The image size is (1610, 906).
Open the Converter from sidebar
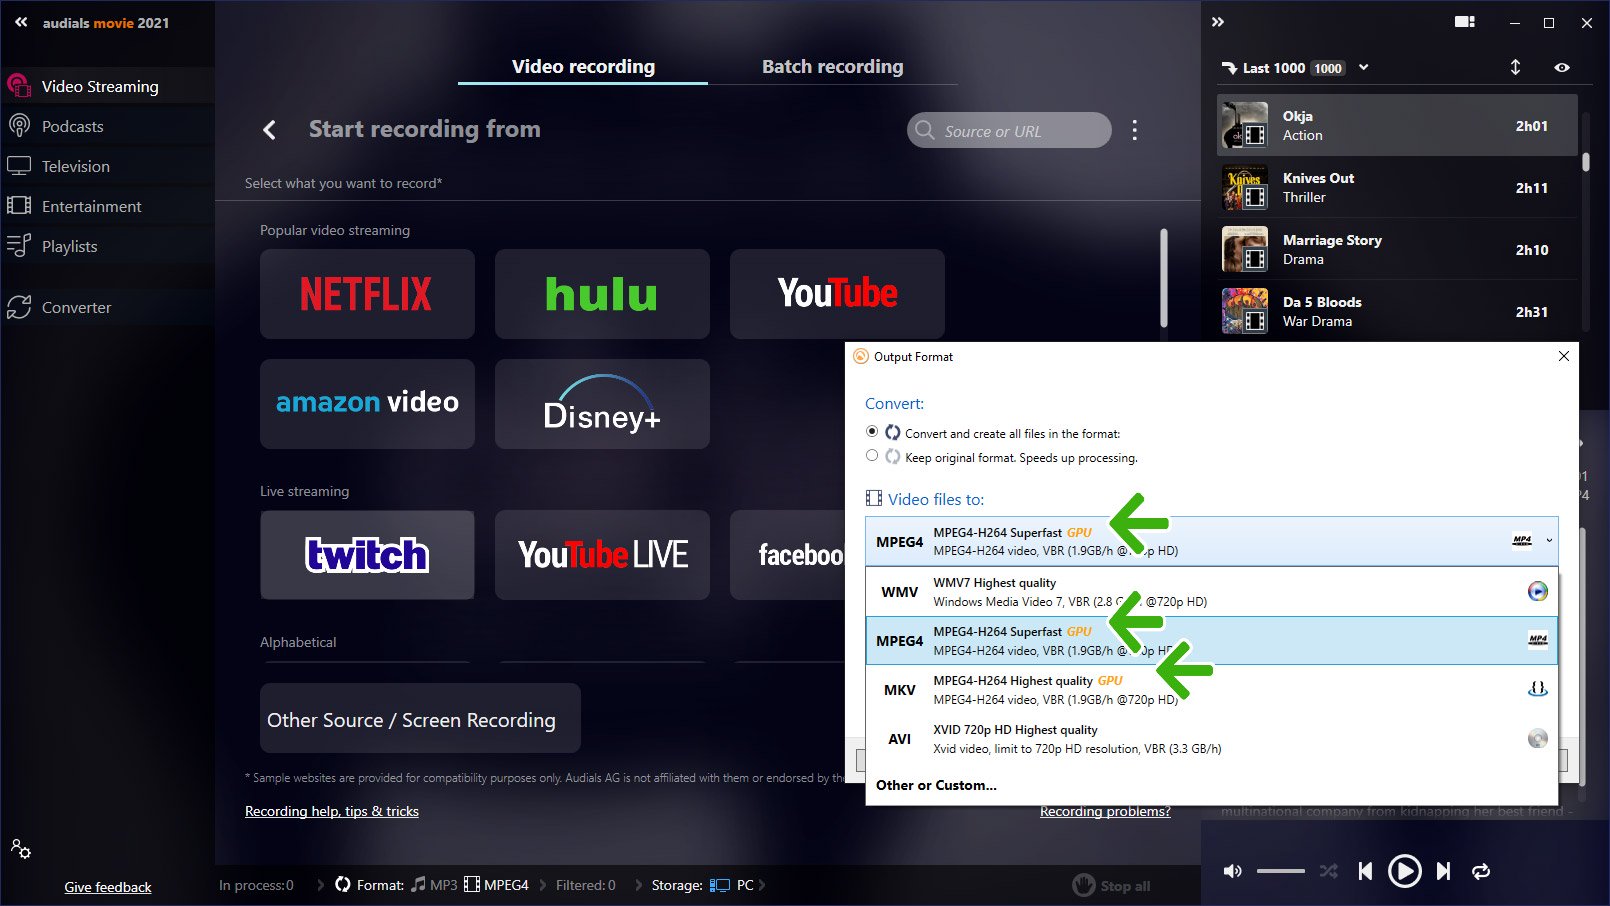pos(76,308)
